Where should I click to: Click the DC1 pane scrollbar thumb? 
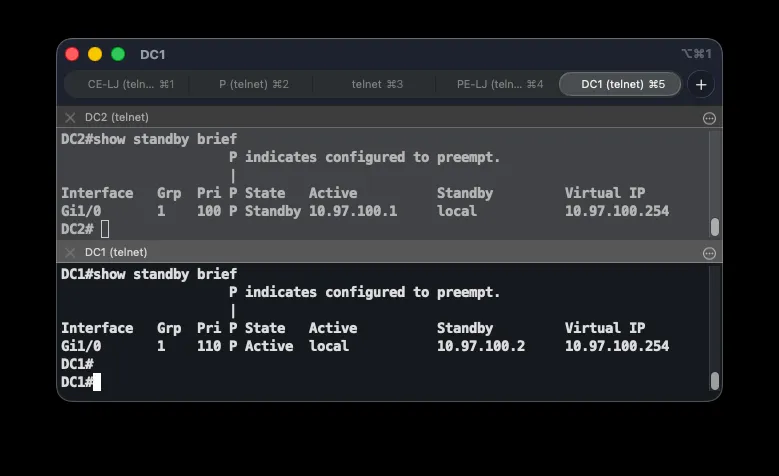(x=715, y=381)
